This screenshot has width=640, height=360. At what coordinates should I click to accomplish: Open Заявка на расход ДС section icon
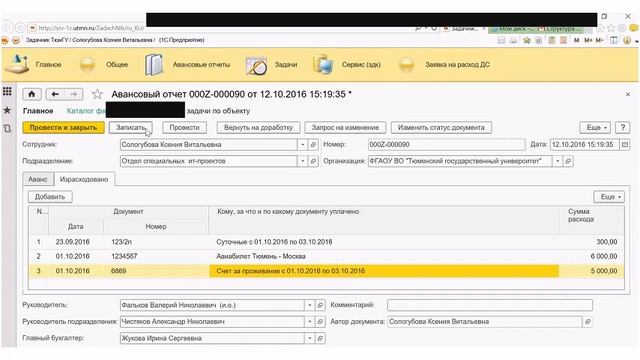406,64
